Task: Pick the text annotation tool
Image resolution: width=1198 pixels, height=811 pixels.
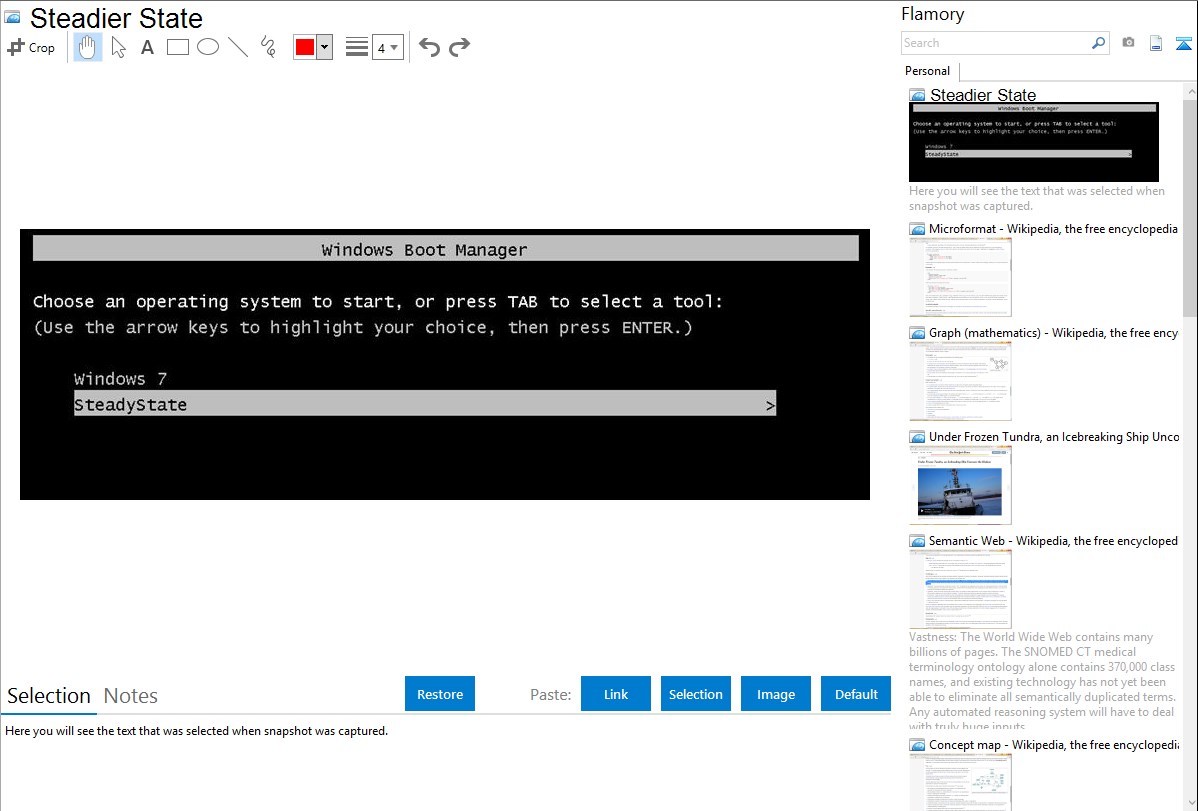Action: click(147, 47)
